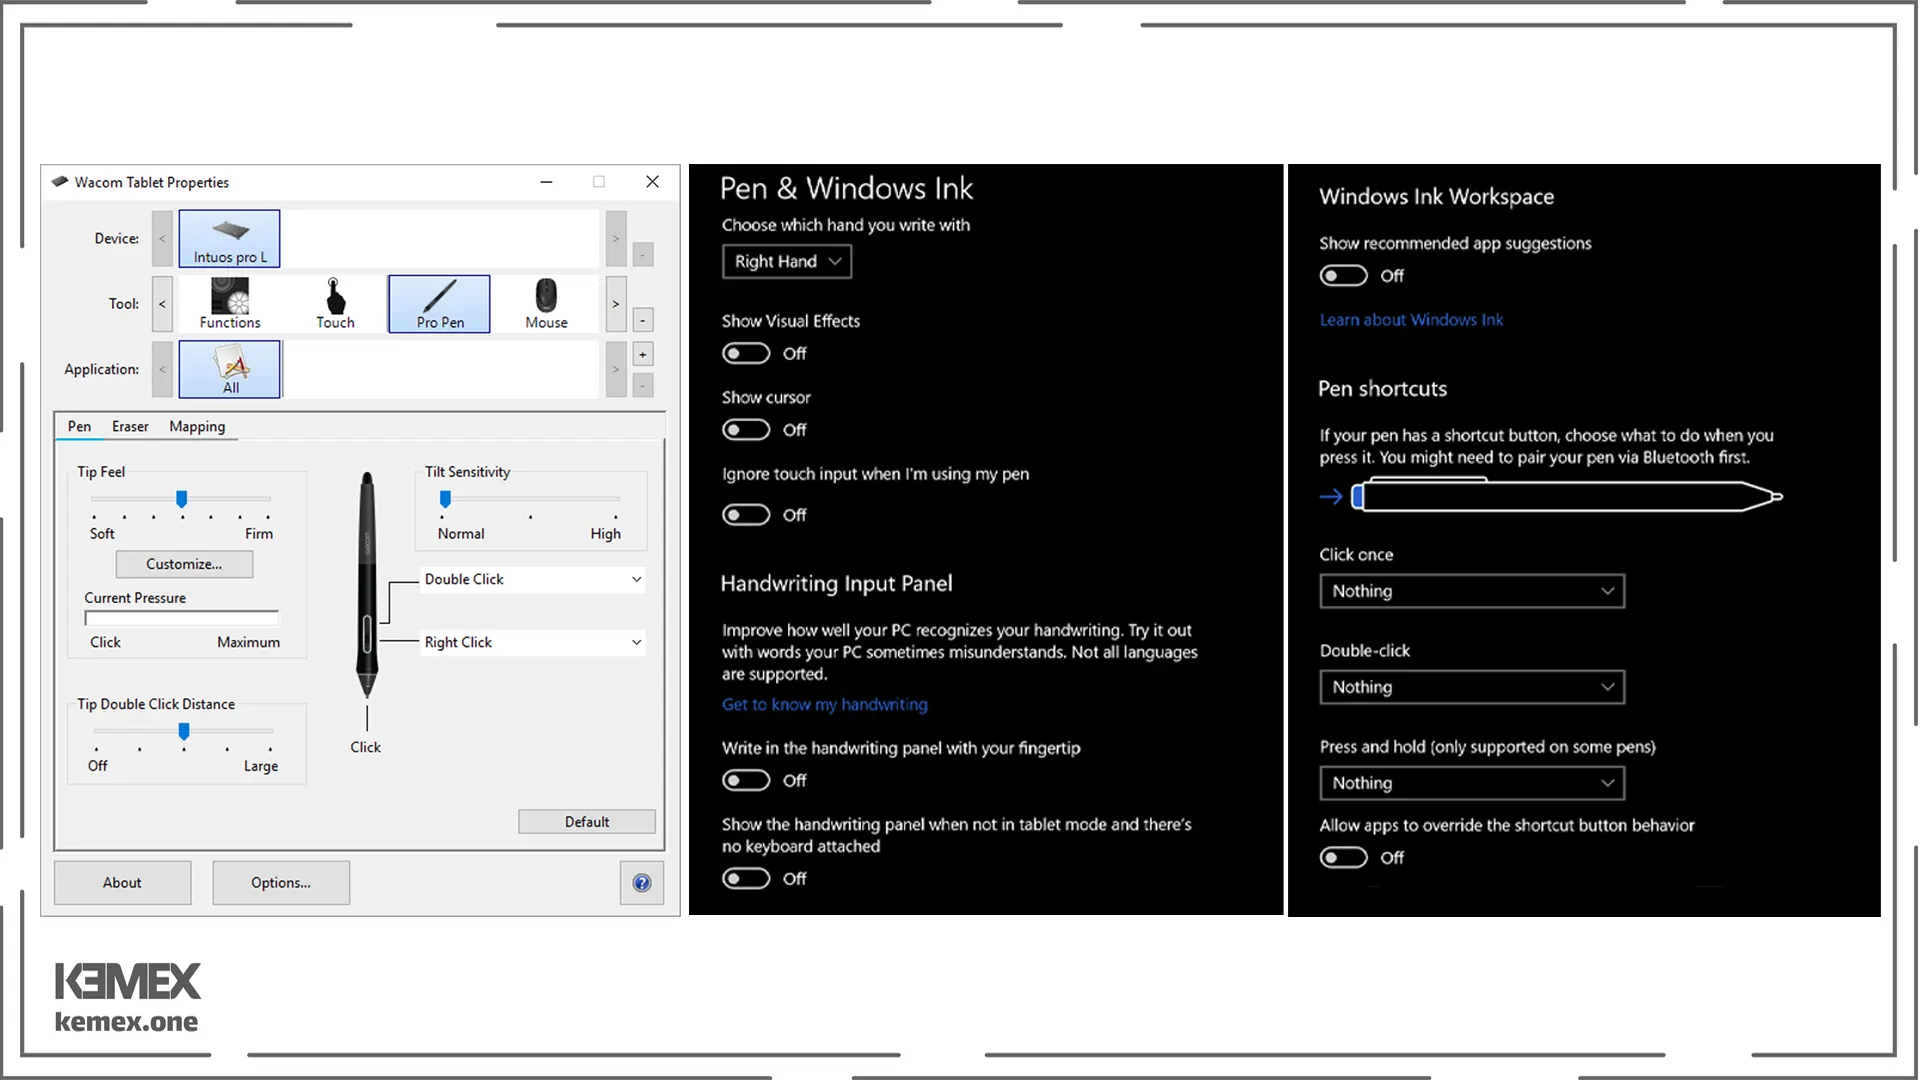Open the Right Click pen button dropdown
Screen dimensions: 1920x1080
click(x=533, y=643)
